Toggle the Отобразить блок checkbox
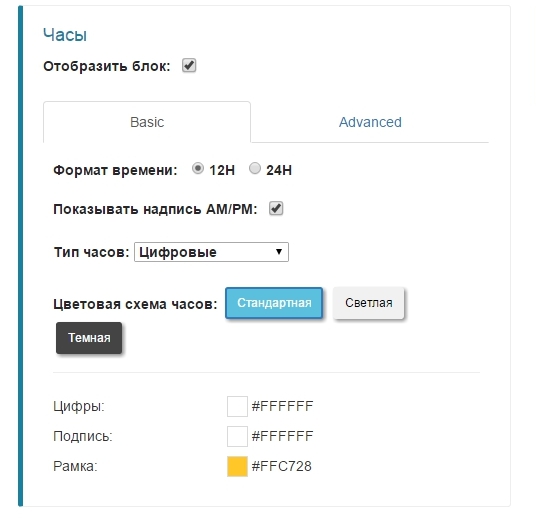This screenshot has width=536, height=521. click(x=189, y=65)
